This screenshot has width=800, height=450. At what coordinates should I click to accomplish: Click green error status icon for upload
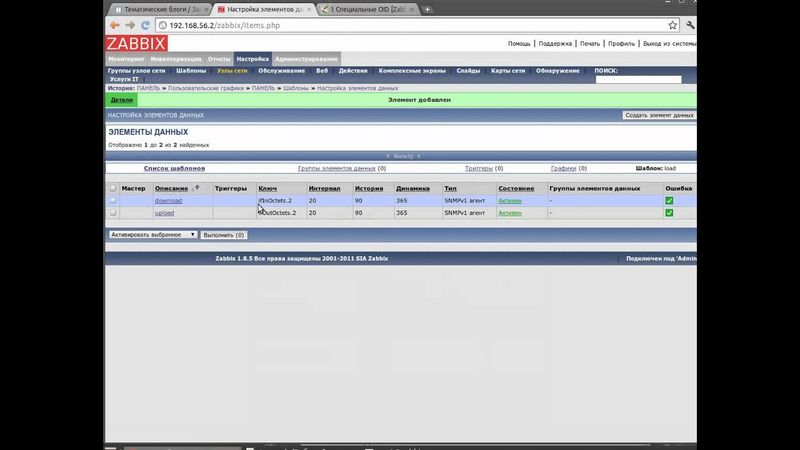(669, 213)
